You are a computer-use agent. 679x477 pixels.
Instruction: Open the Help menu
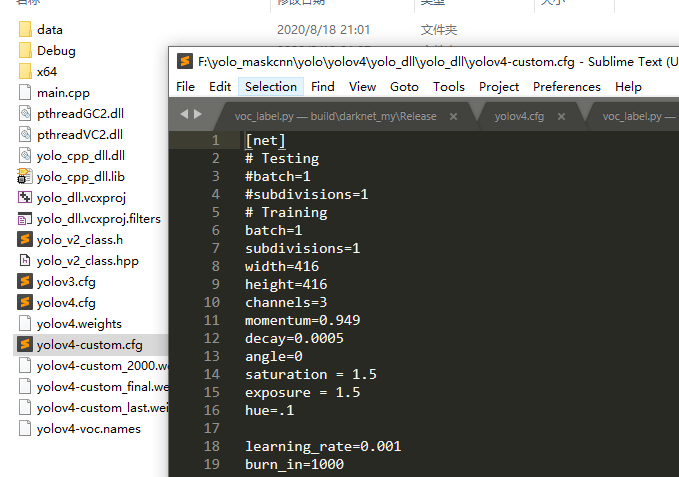pyautogui.click(x=628, y=87)
